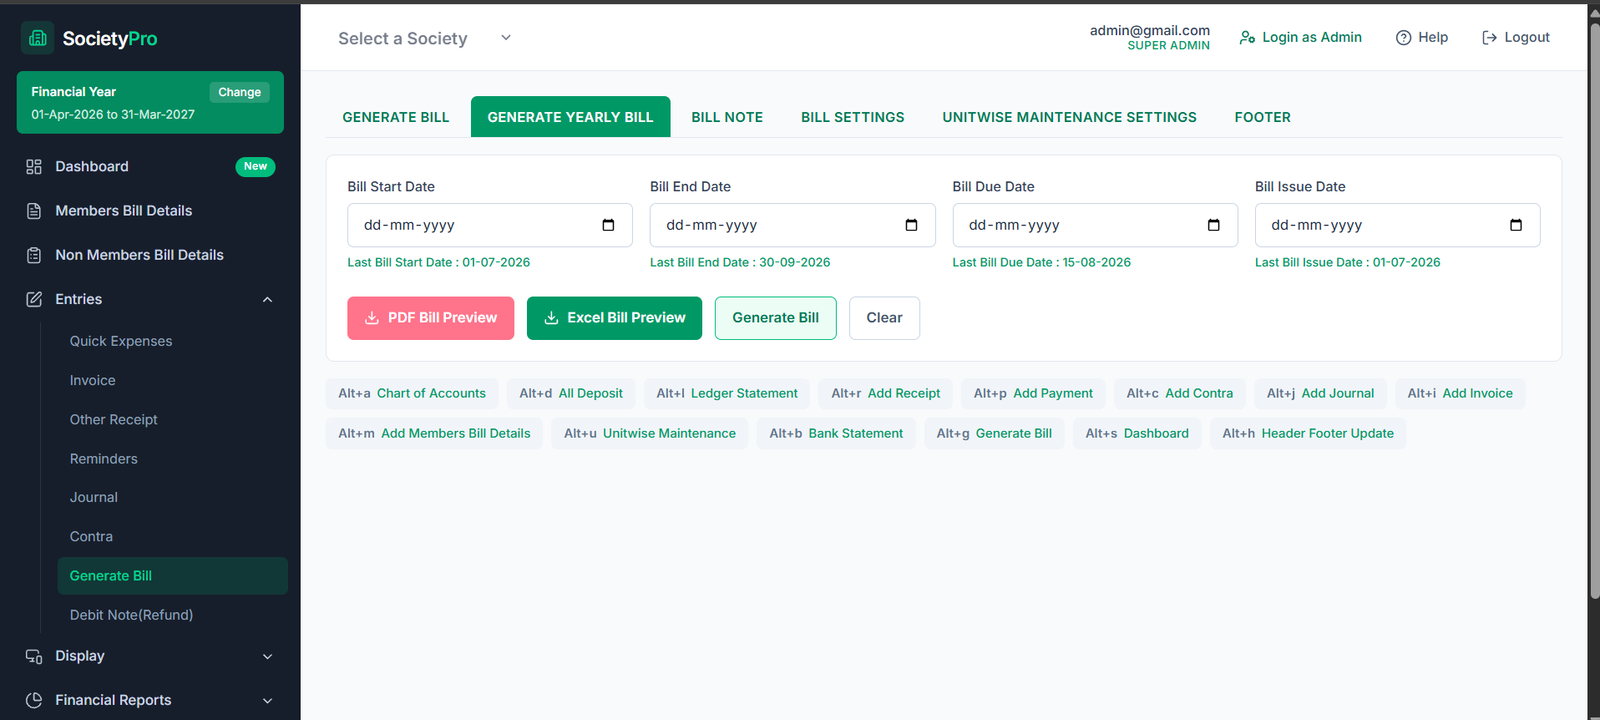
Task: Expand the Financial Reports chevron
Action: 267,701
